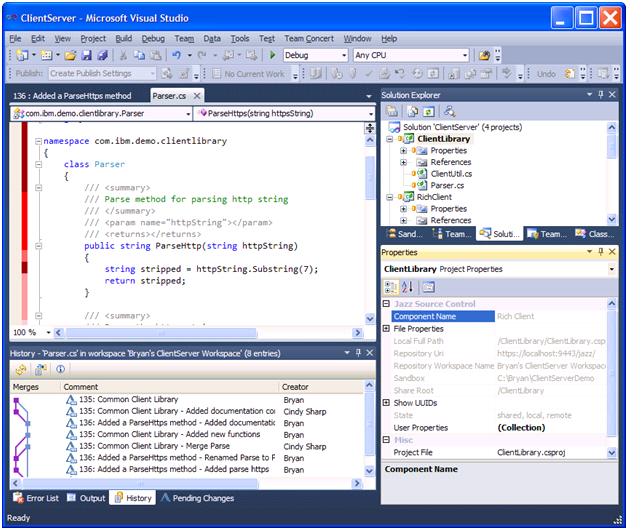Click the refresh icon in History toolbar
This screenshot has height=530, width=628.
(x=21, y=369)
